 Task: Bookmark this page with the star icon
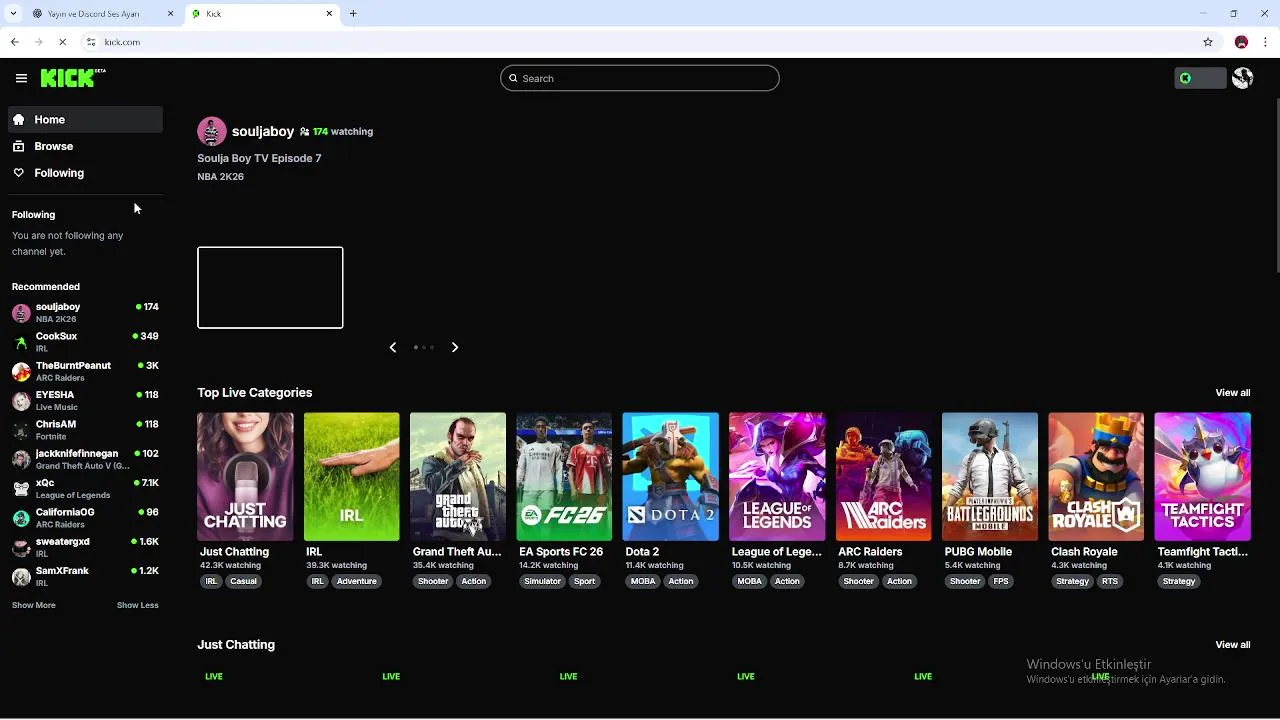1208,42
